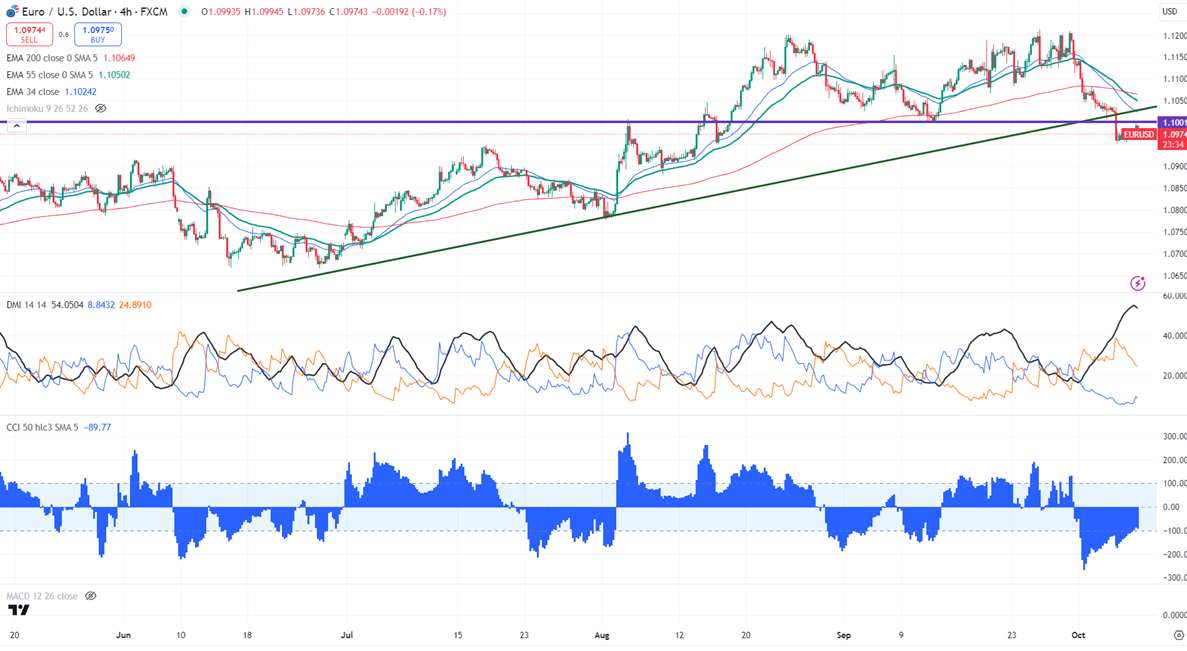Select the EMA 55 close indicator legend
Image resolution: width=1187 pixels, height=651 pixels.
pos(49,75)
